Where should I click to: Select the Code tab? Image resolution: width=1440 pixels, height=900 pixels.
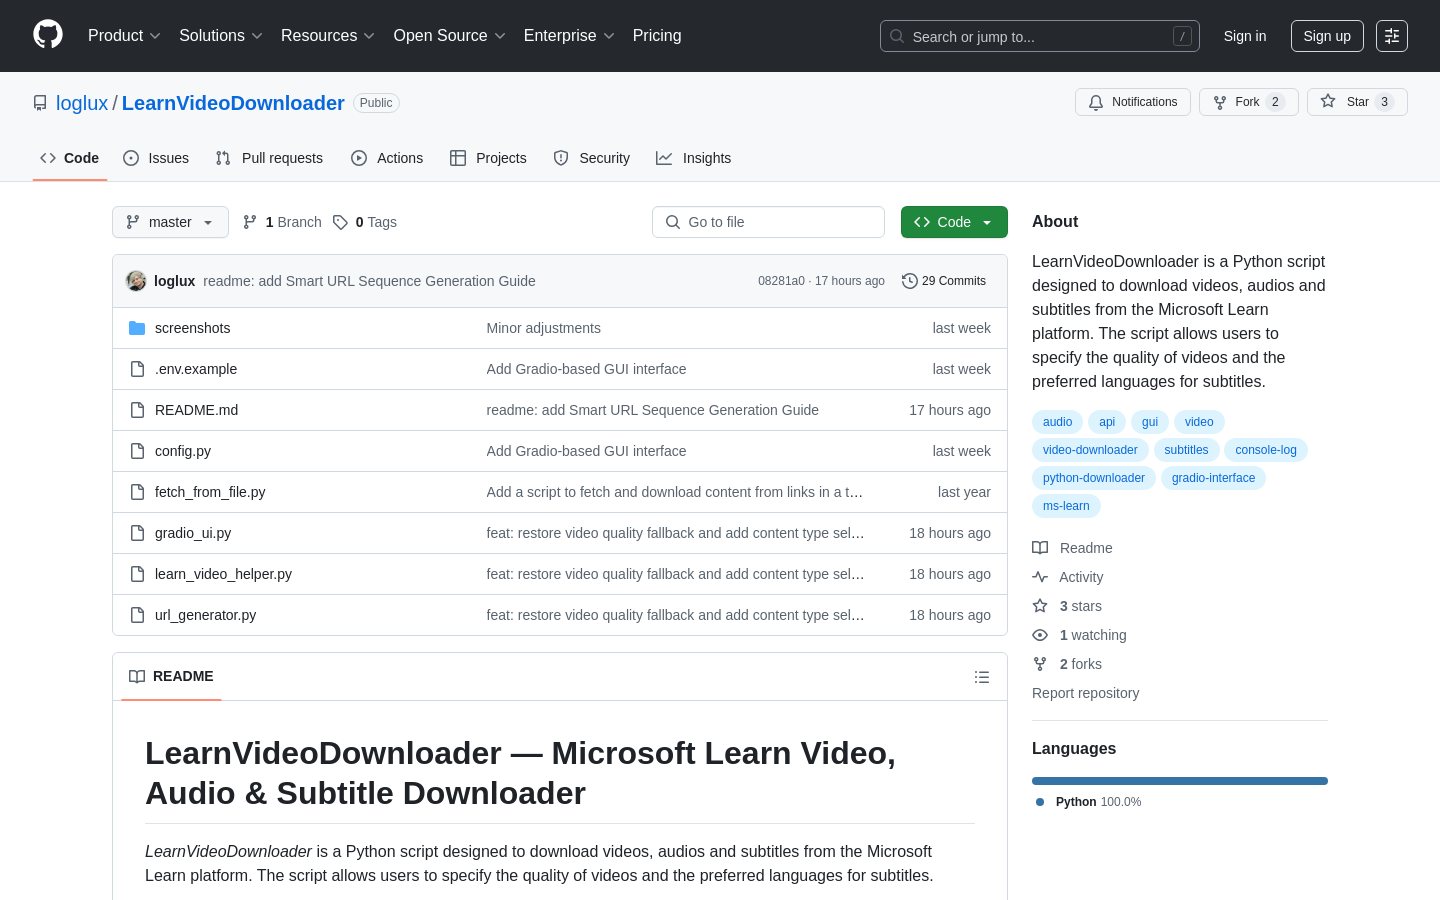[70, 158]
